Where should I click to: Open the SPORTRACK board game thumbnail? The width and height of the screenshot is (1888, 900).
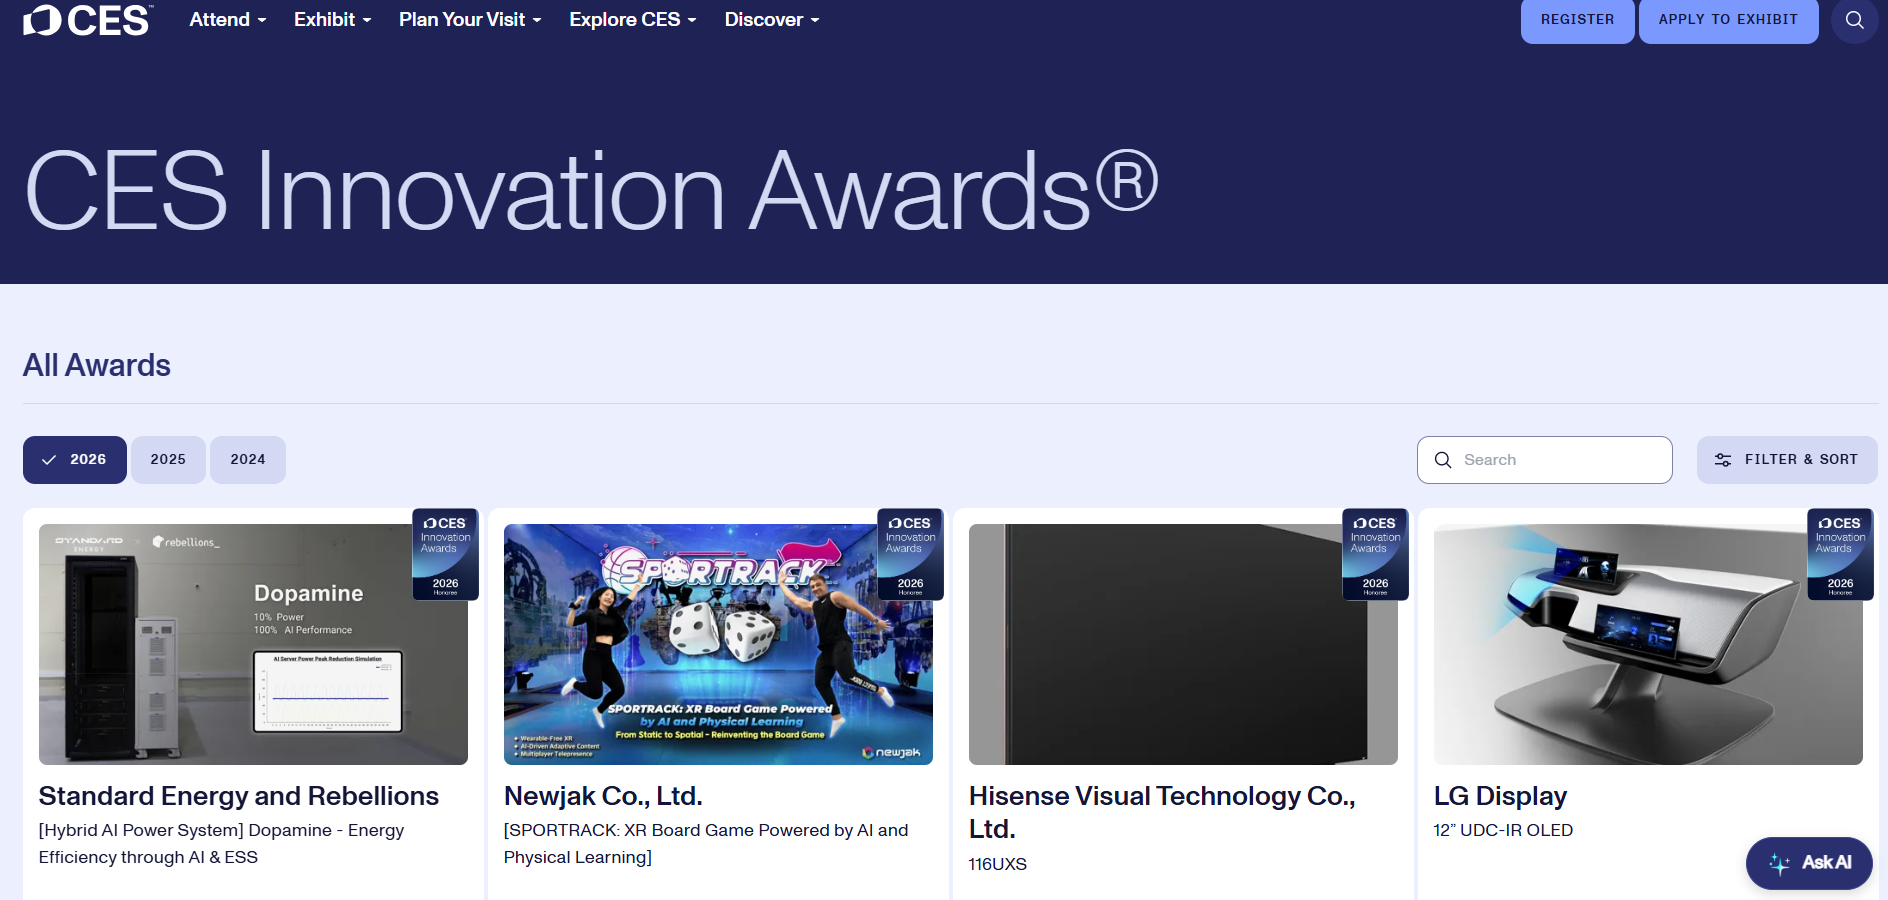pyautogui.click(x=718, y=644)
